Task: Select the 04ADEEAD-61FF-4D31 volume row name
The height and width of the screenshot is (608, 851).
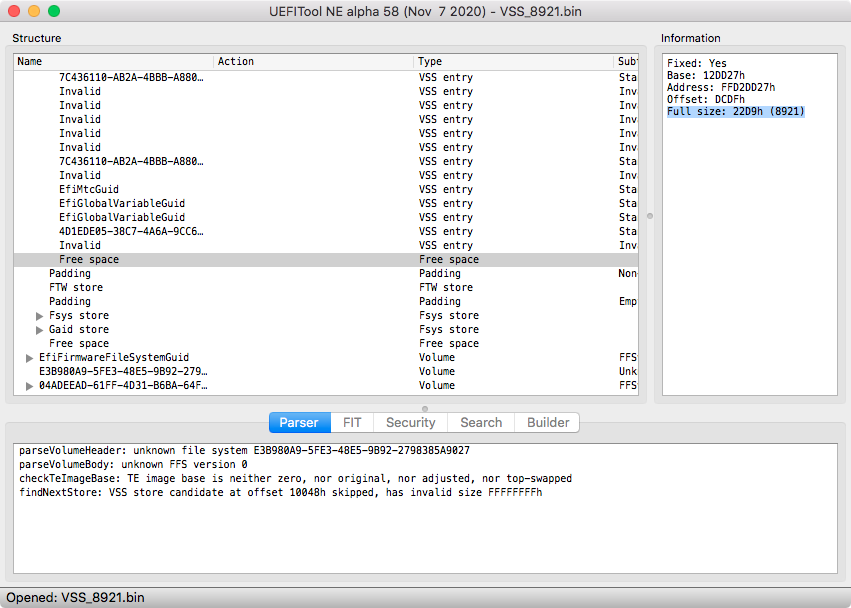Action: [123, 385]
